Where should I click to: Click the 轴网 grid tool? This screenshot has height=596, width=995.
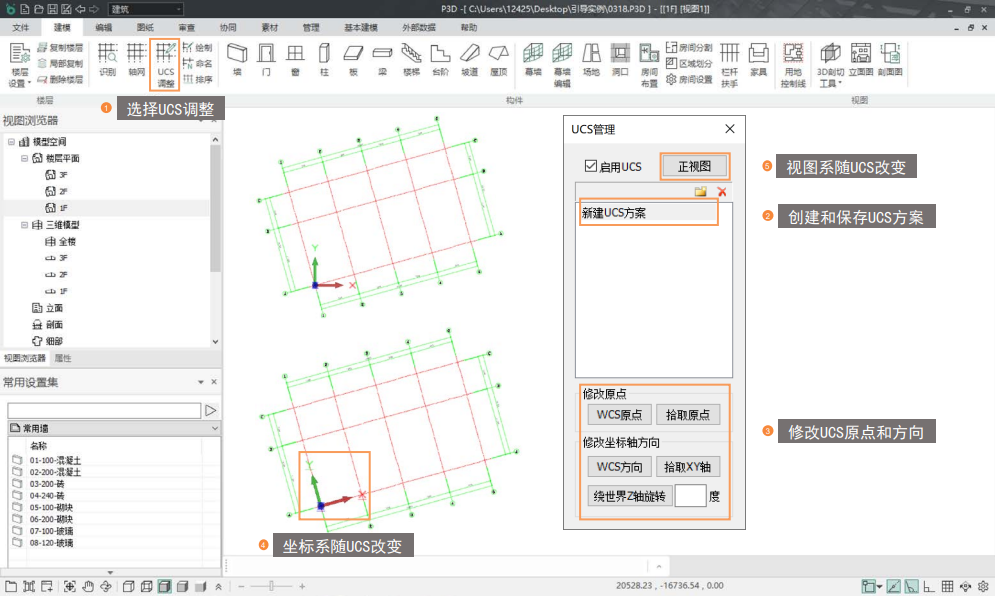click(x=136, y=60)
